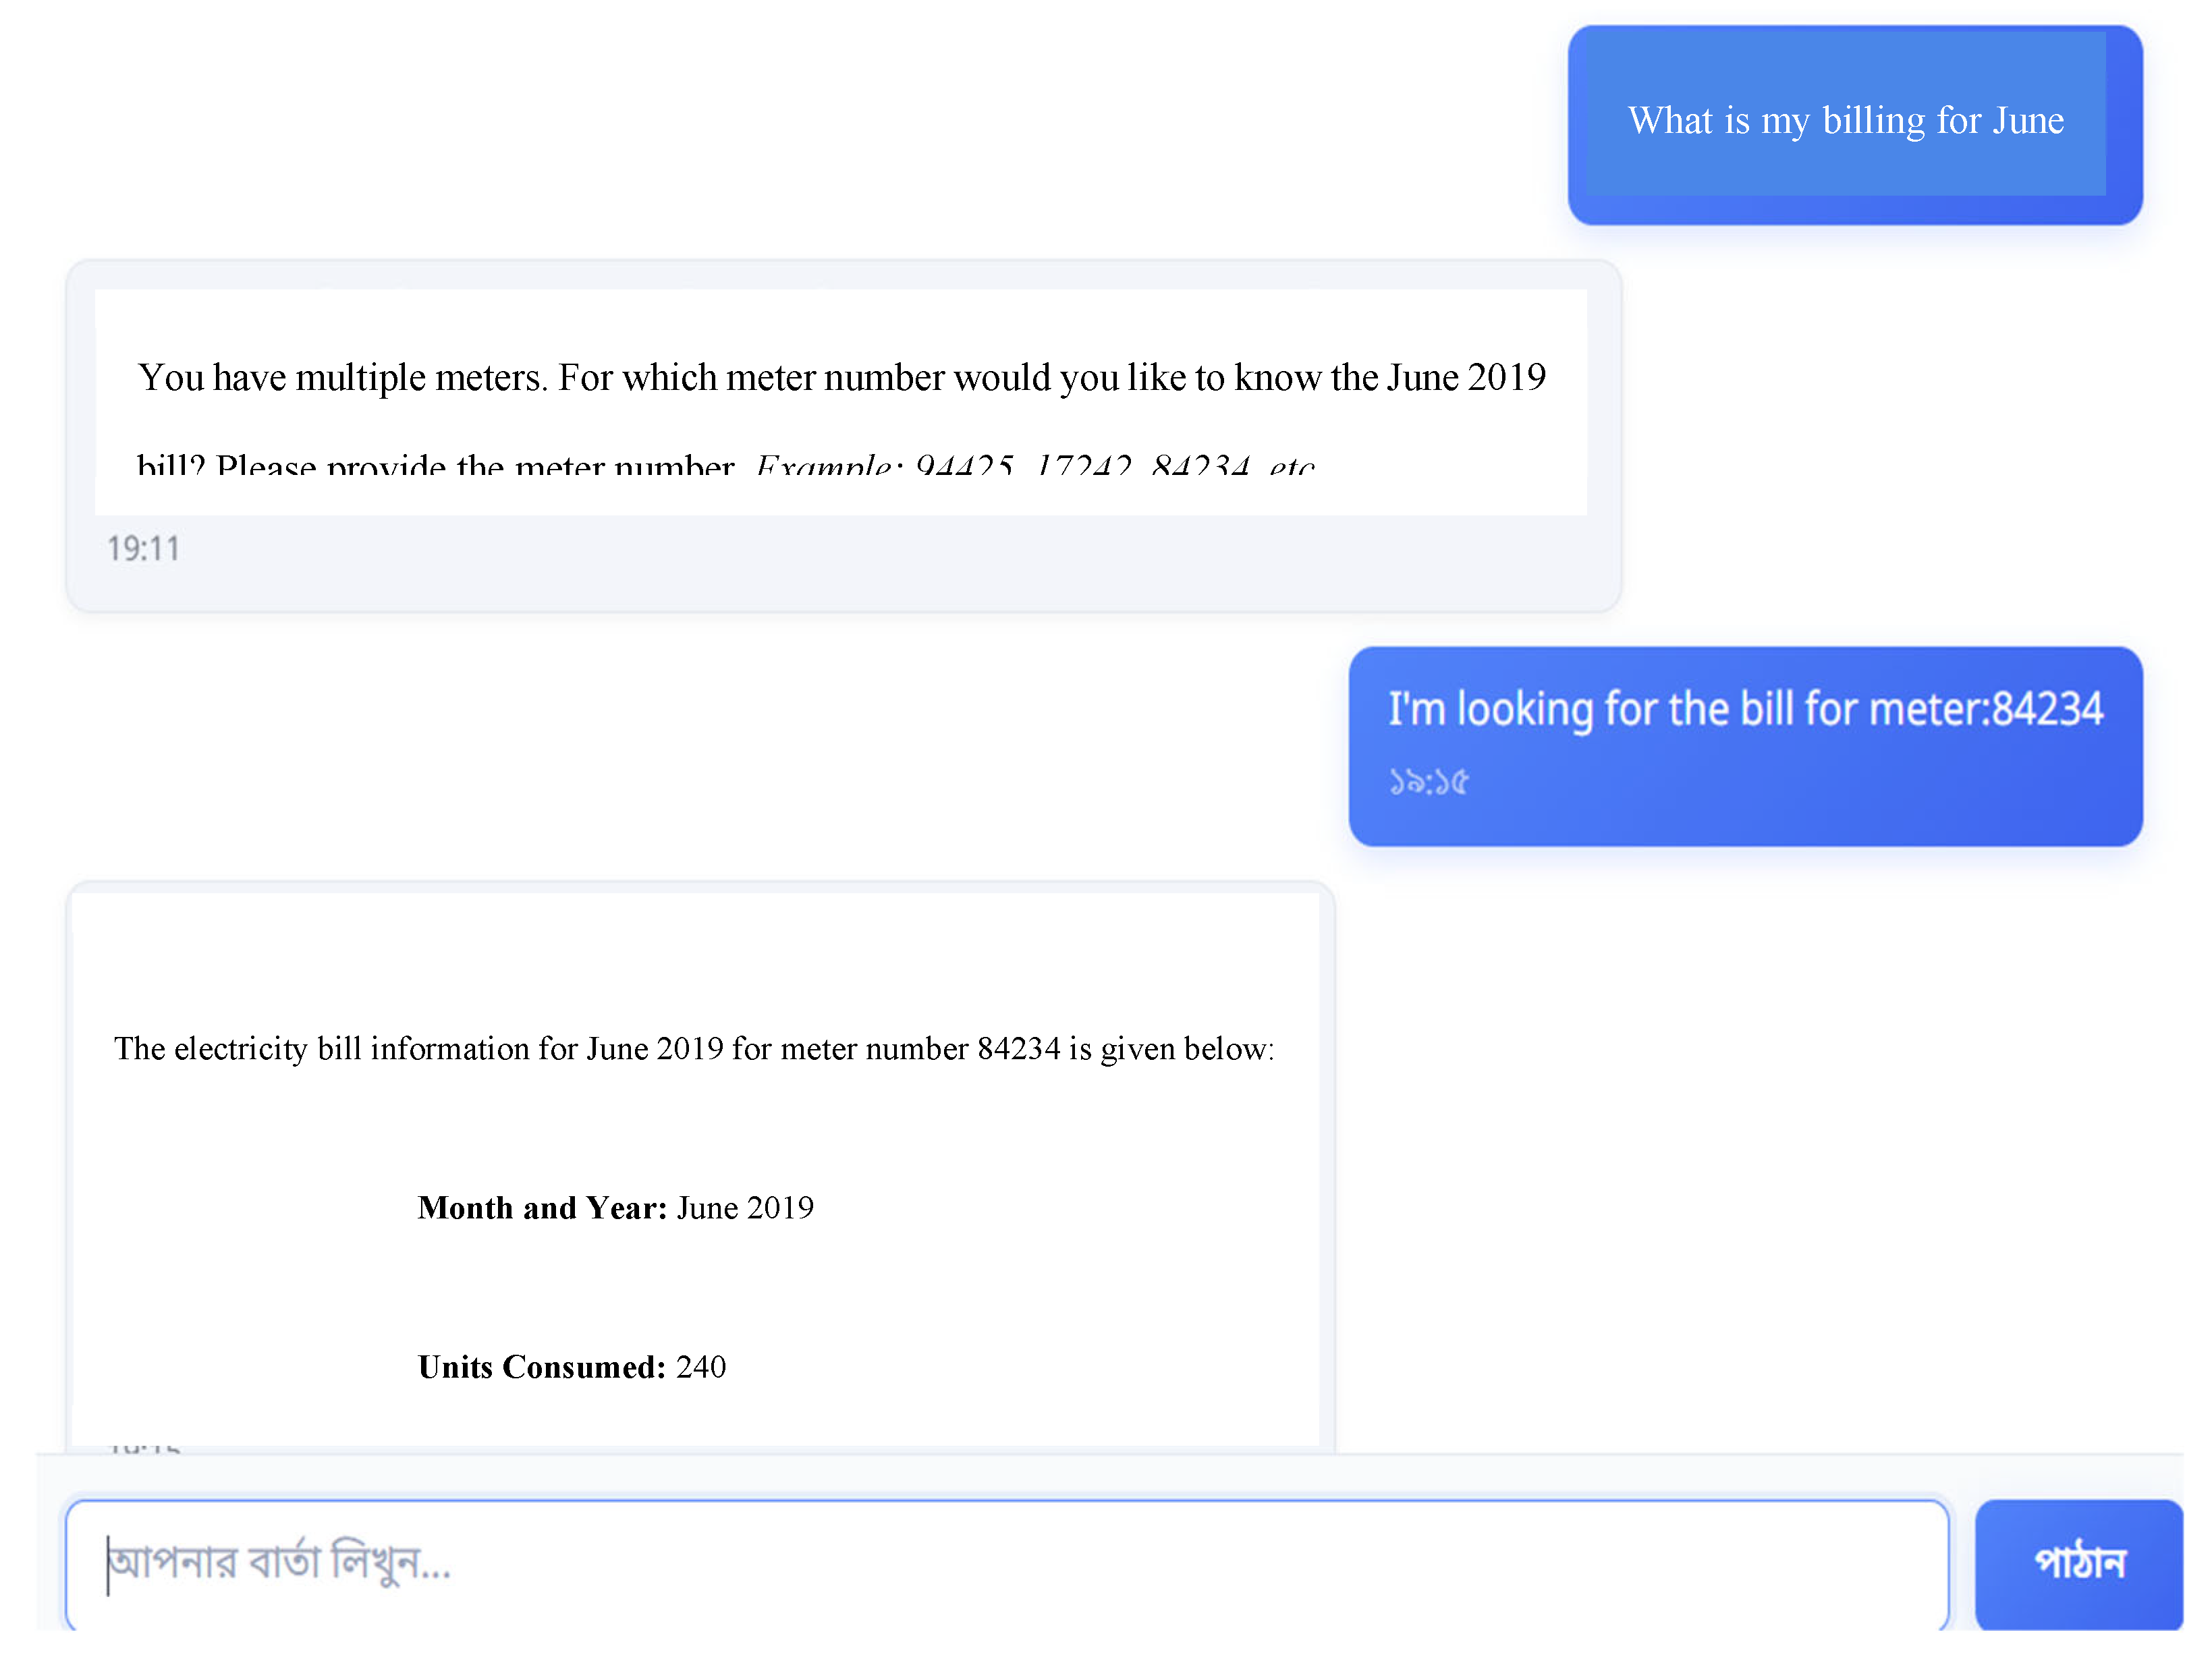Click meter number 84234 in the bill reply

point(1018,1049)
